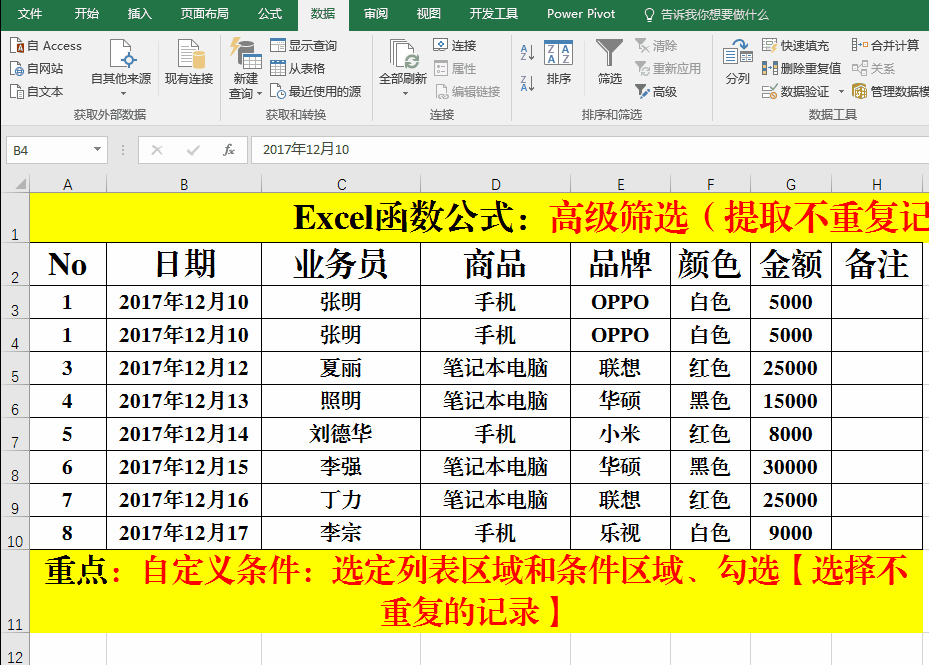Select row 5 header

(15, 369)
